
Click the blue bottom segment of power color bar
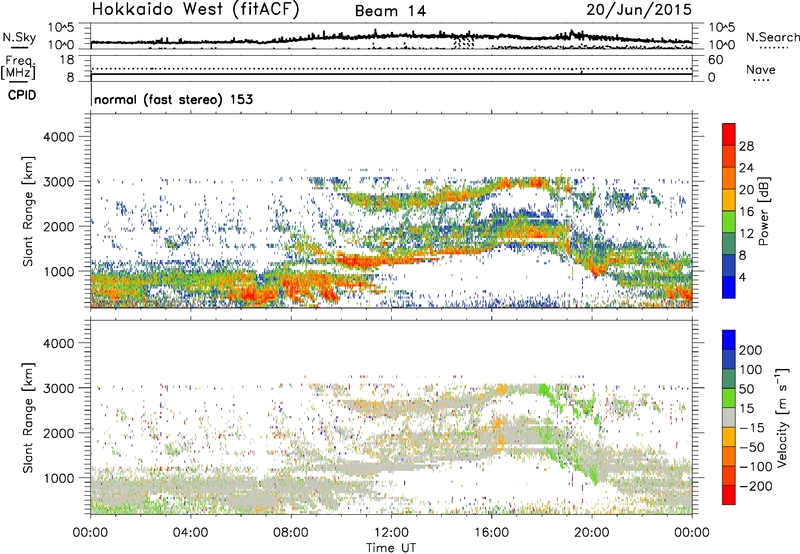pyautogui.click(x=729, y=287)
